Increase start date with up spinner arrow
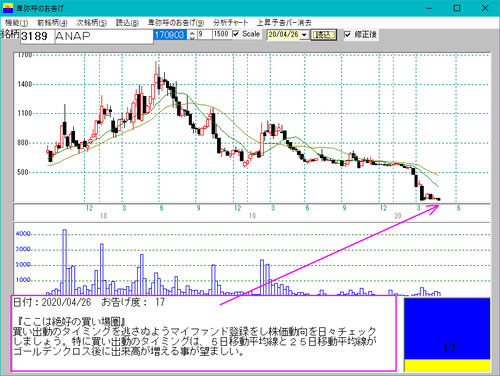The height and width of the screenshot is (376, 500). [192, 33]
